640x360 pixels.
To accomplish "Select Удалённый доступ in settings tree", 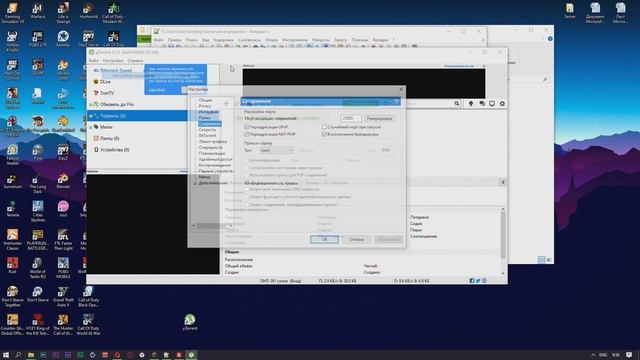I will click(x=215, y=159).
